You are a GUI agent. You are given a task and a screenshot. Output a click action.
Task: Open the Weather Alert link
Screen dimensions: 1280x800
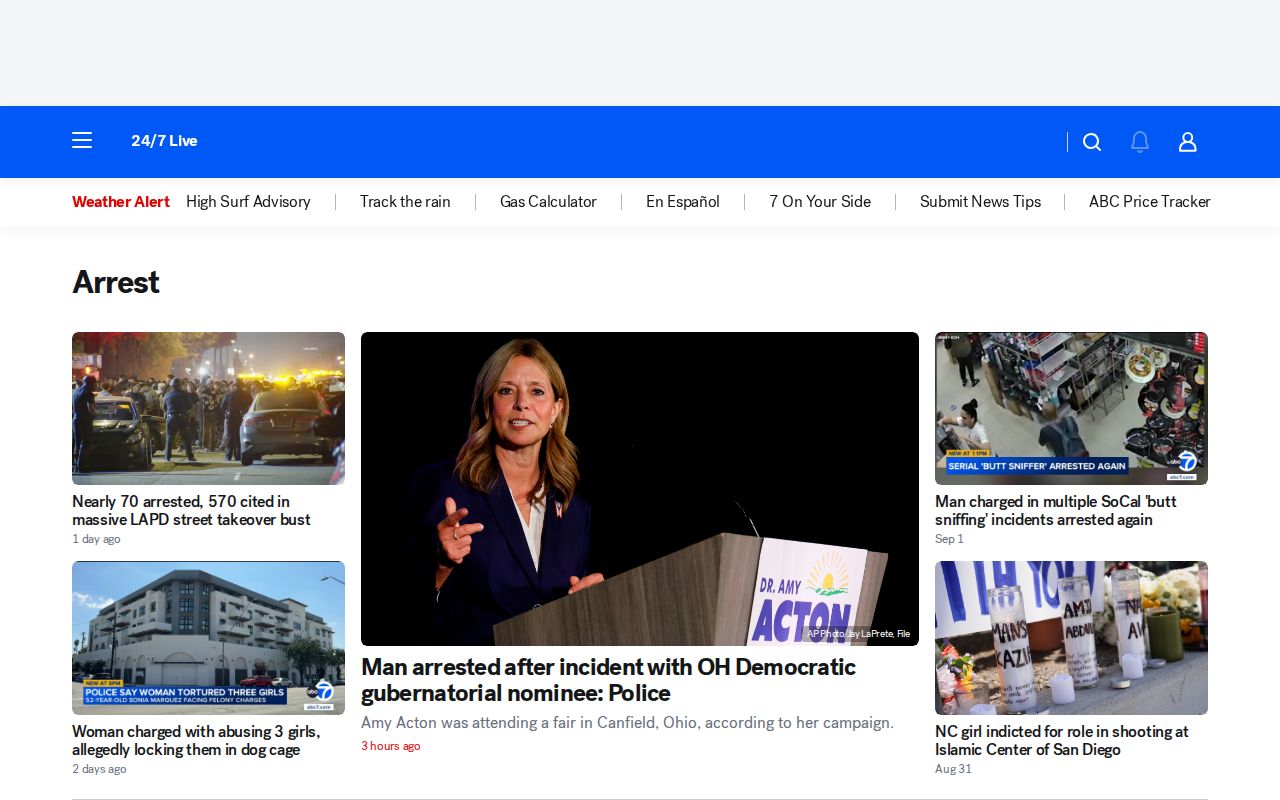tap(121, 202)
